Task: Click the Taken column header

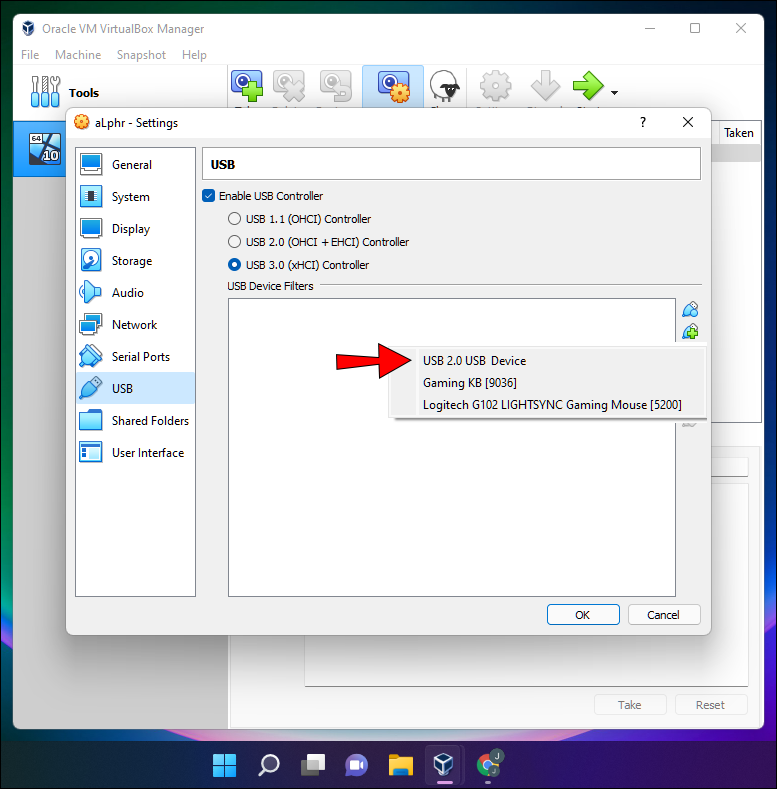Action: (739, 133)
